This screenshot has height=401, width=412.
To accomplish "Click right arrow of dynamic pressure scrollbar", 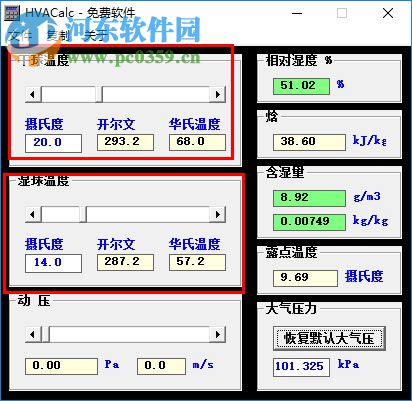I will tap(218, 334).
